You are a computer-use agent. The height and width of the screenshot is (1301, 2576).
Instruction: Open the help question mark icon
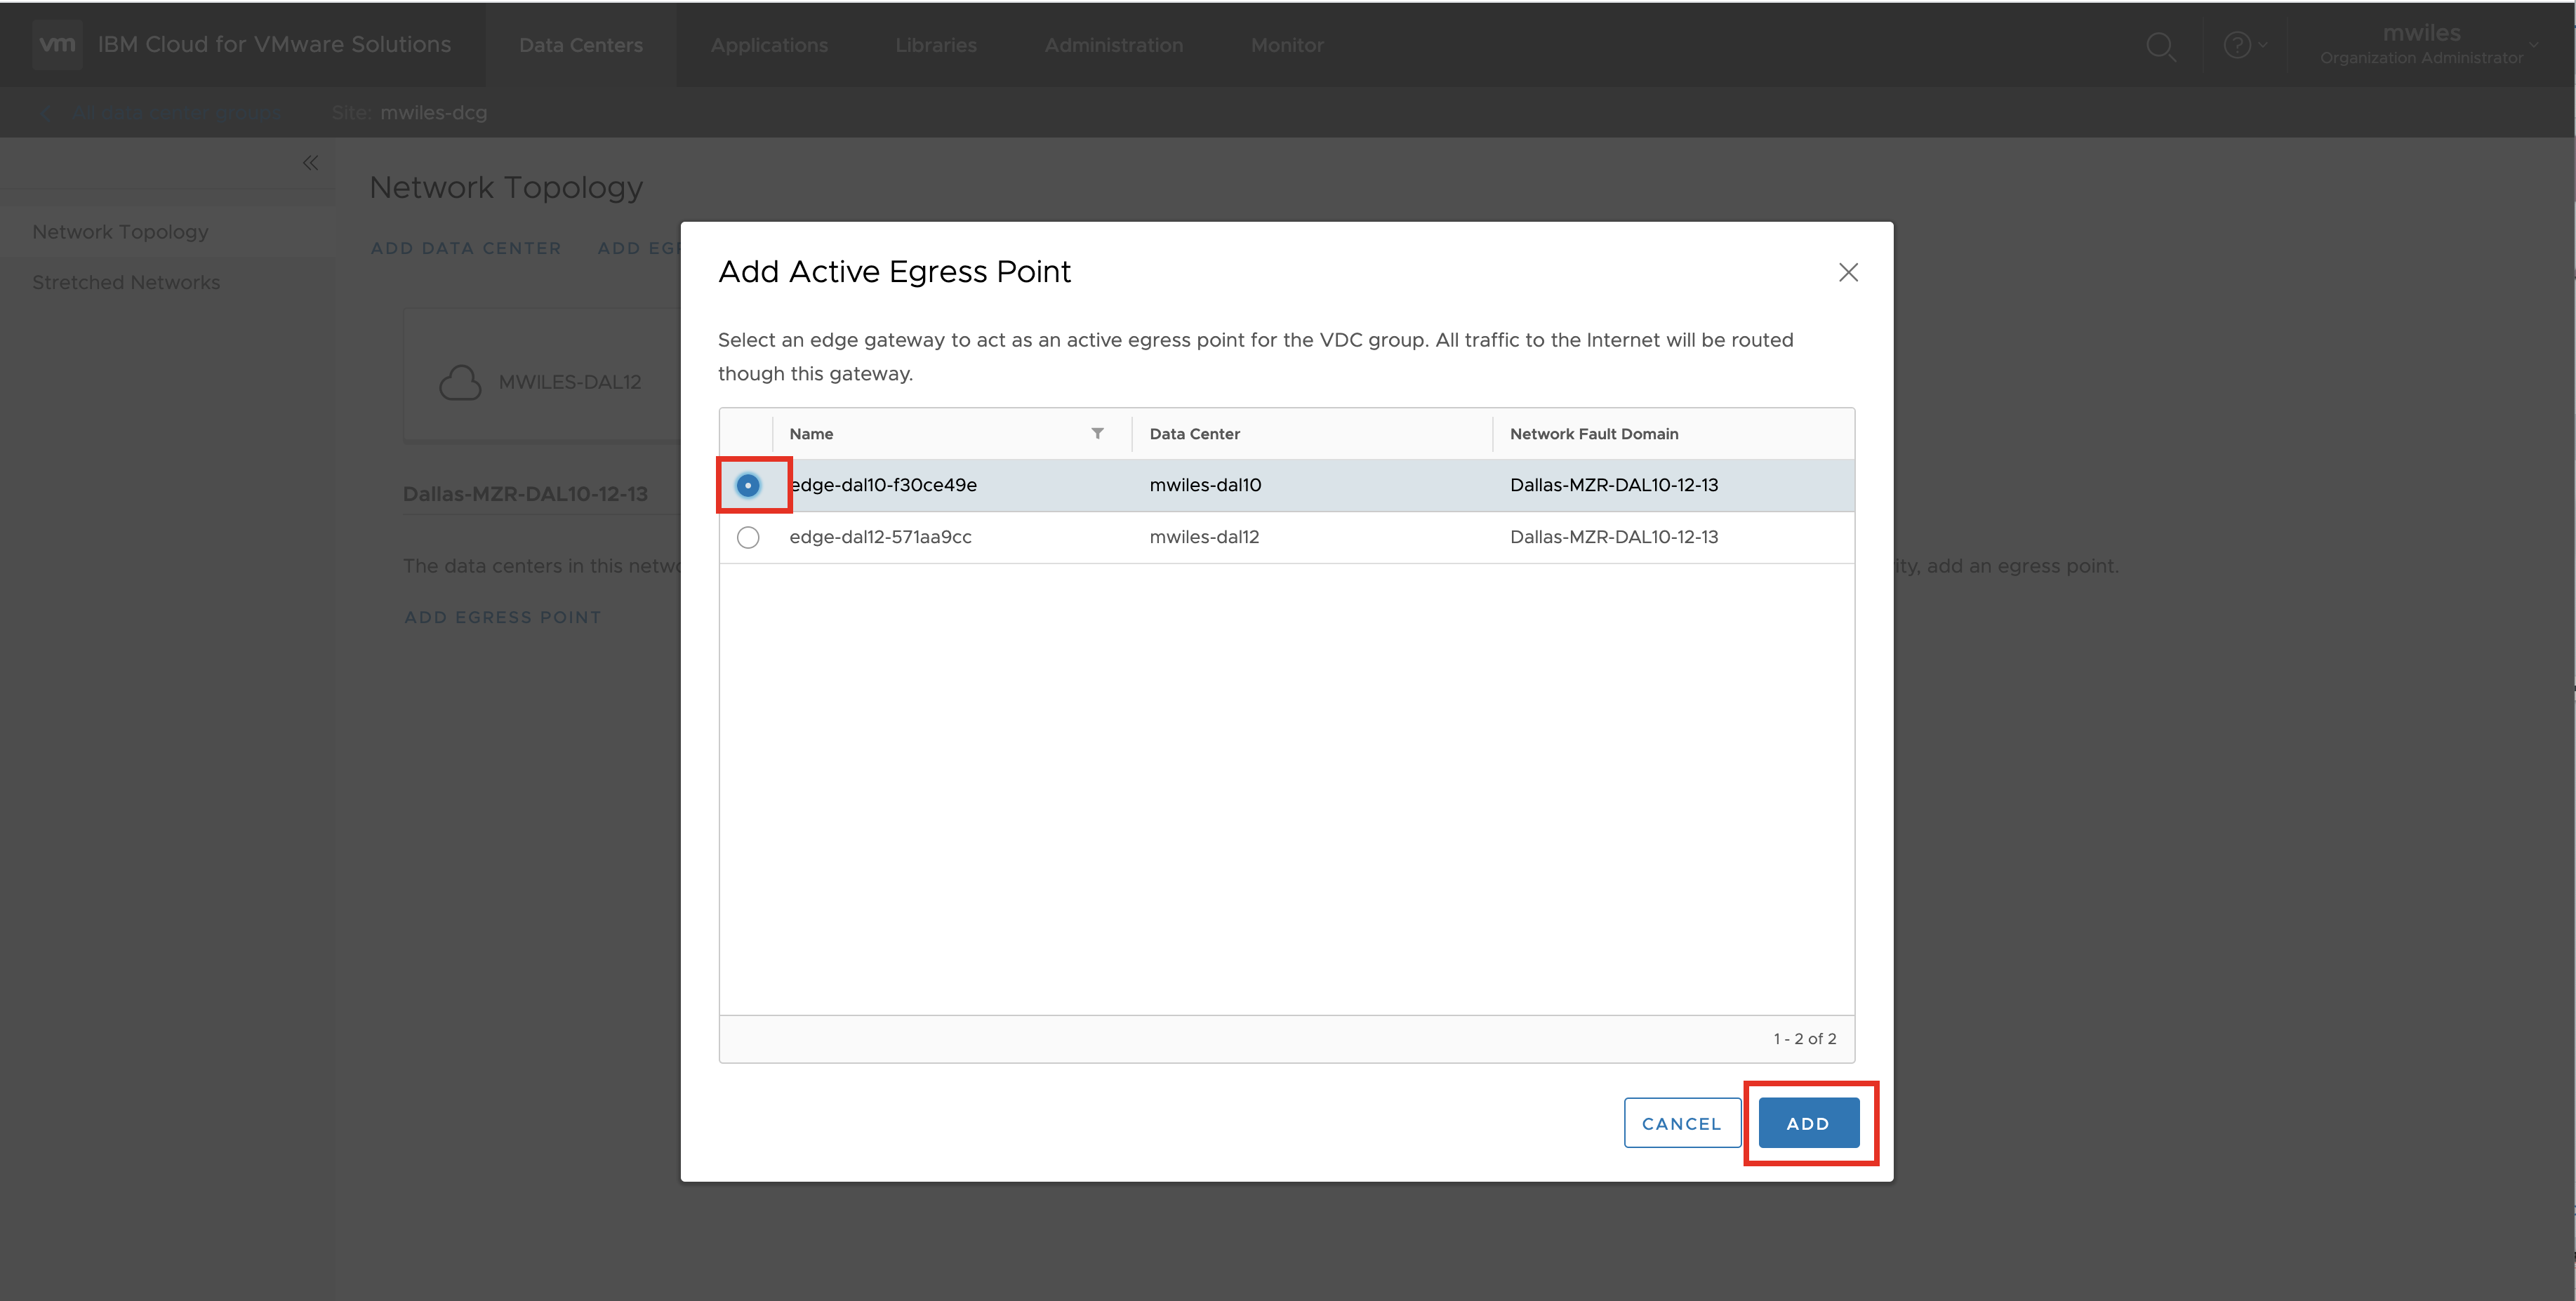tap(2236, 45)
